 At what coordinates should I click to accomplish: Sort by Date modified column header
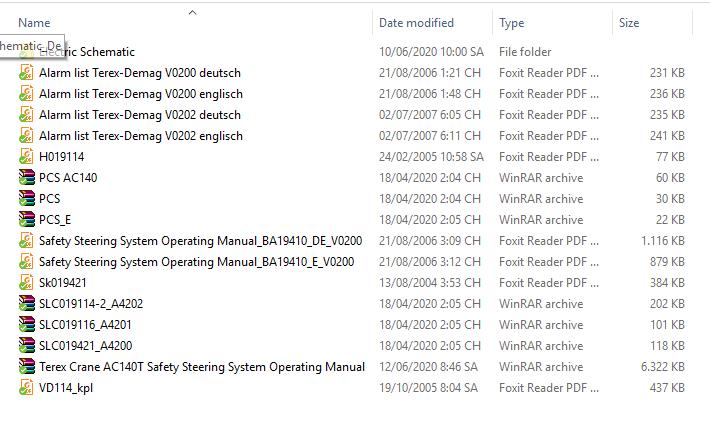416,23
